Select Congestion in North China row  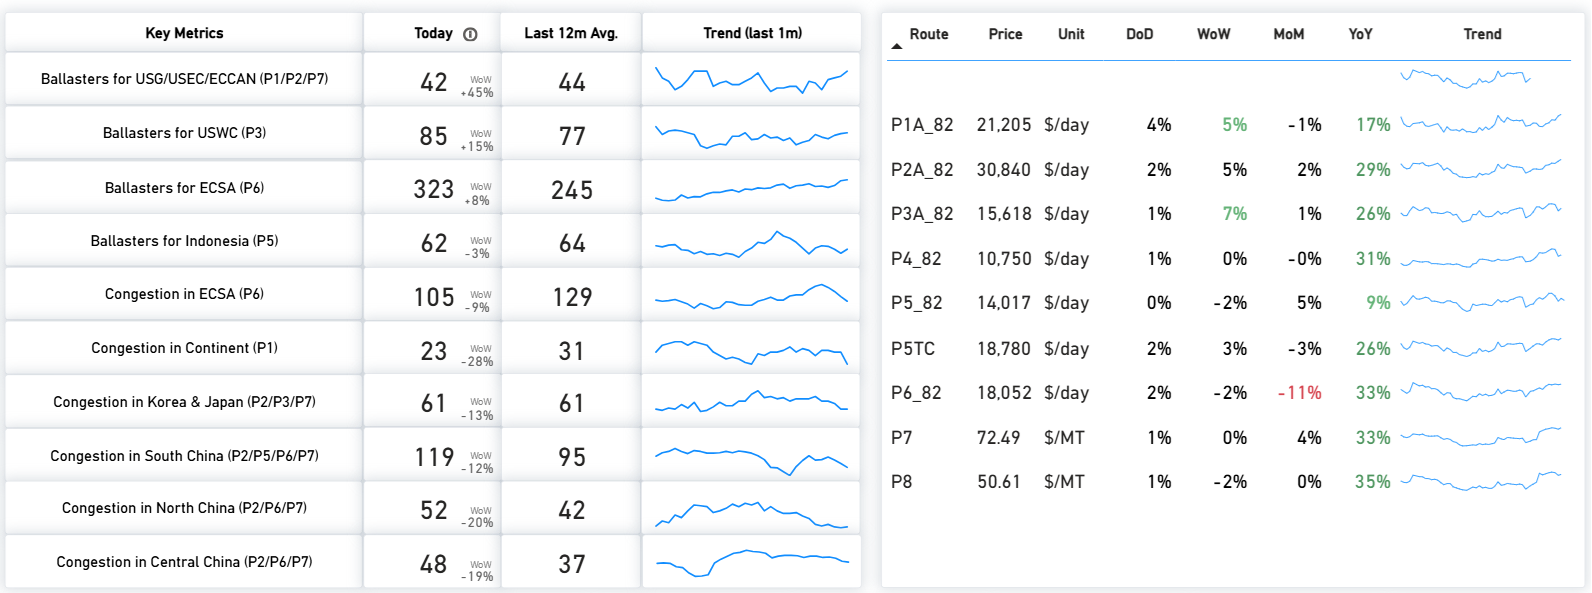433,508
